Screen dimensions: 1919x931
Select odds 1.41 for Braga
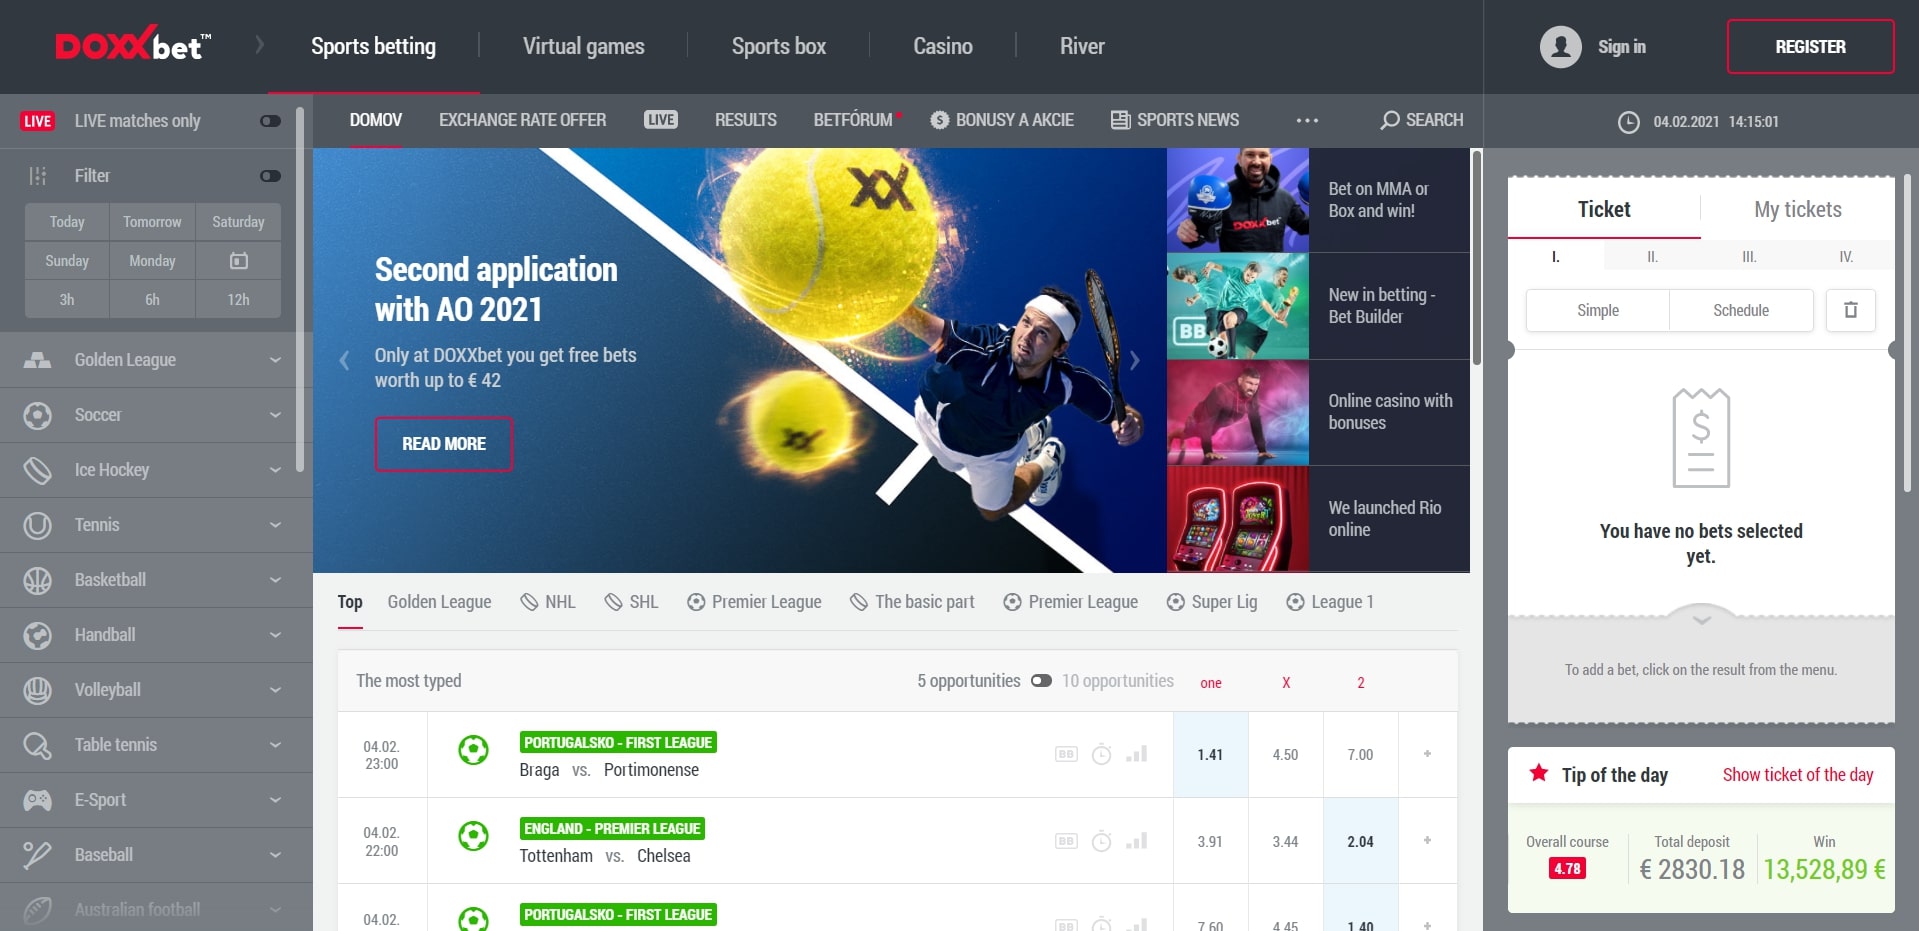click(1210, 755)
